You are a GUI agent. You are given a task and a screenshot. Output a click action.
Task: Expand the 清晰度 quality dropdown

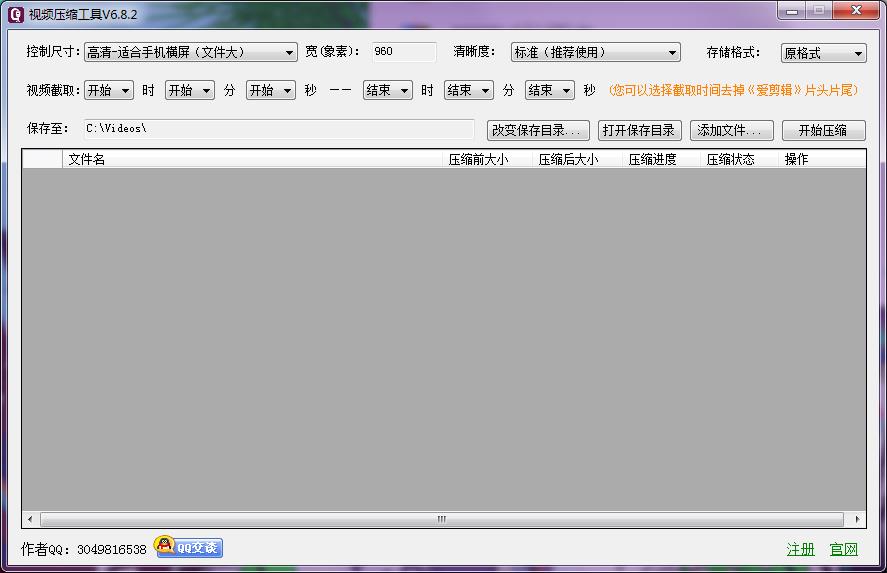pos(595,52)
